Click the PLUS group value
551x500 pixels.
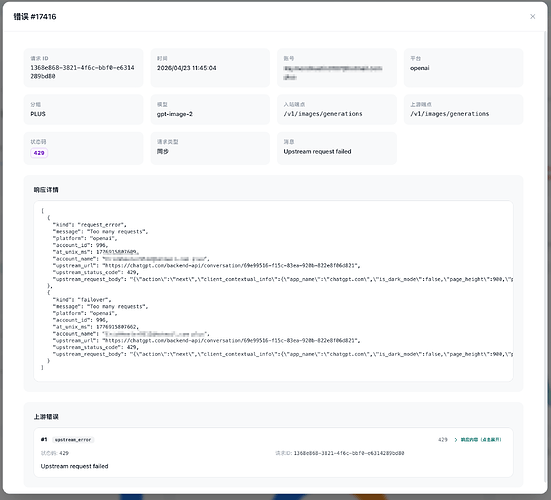(x=38, y=114)
